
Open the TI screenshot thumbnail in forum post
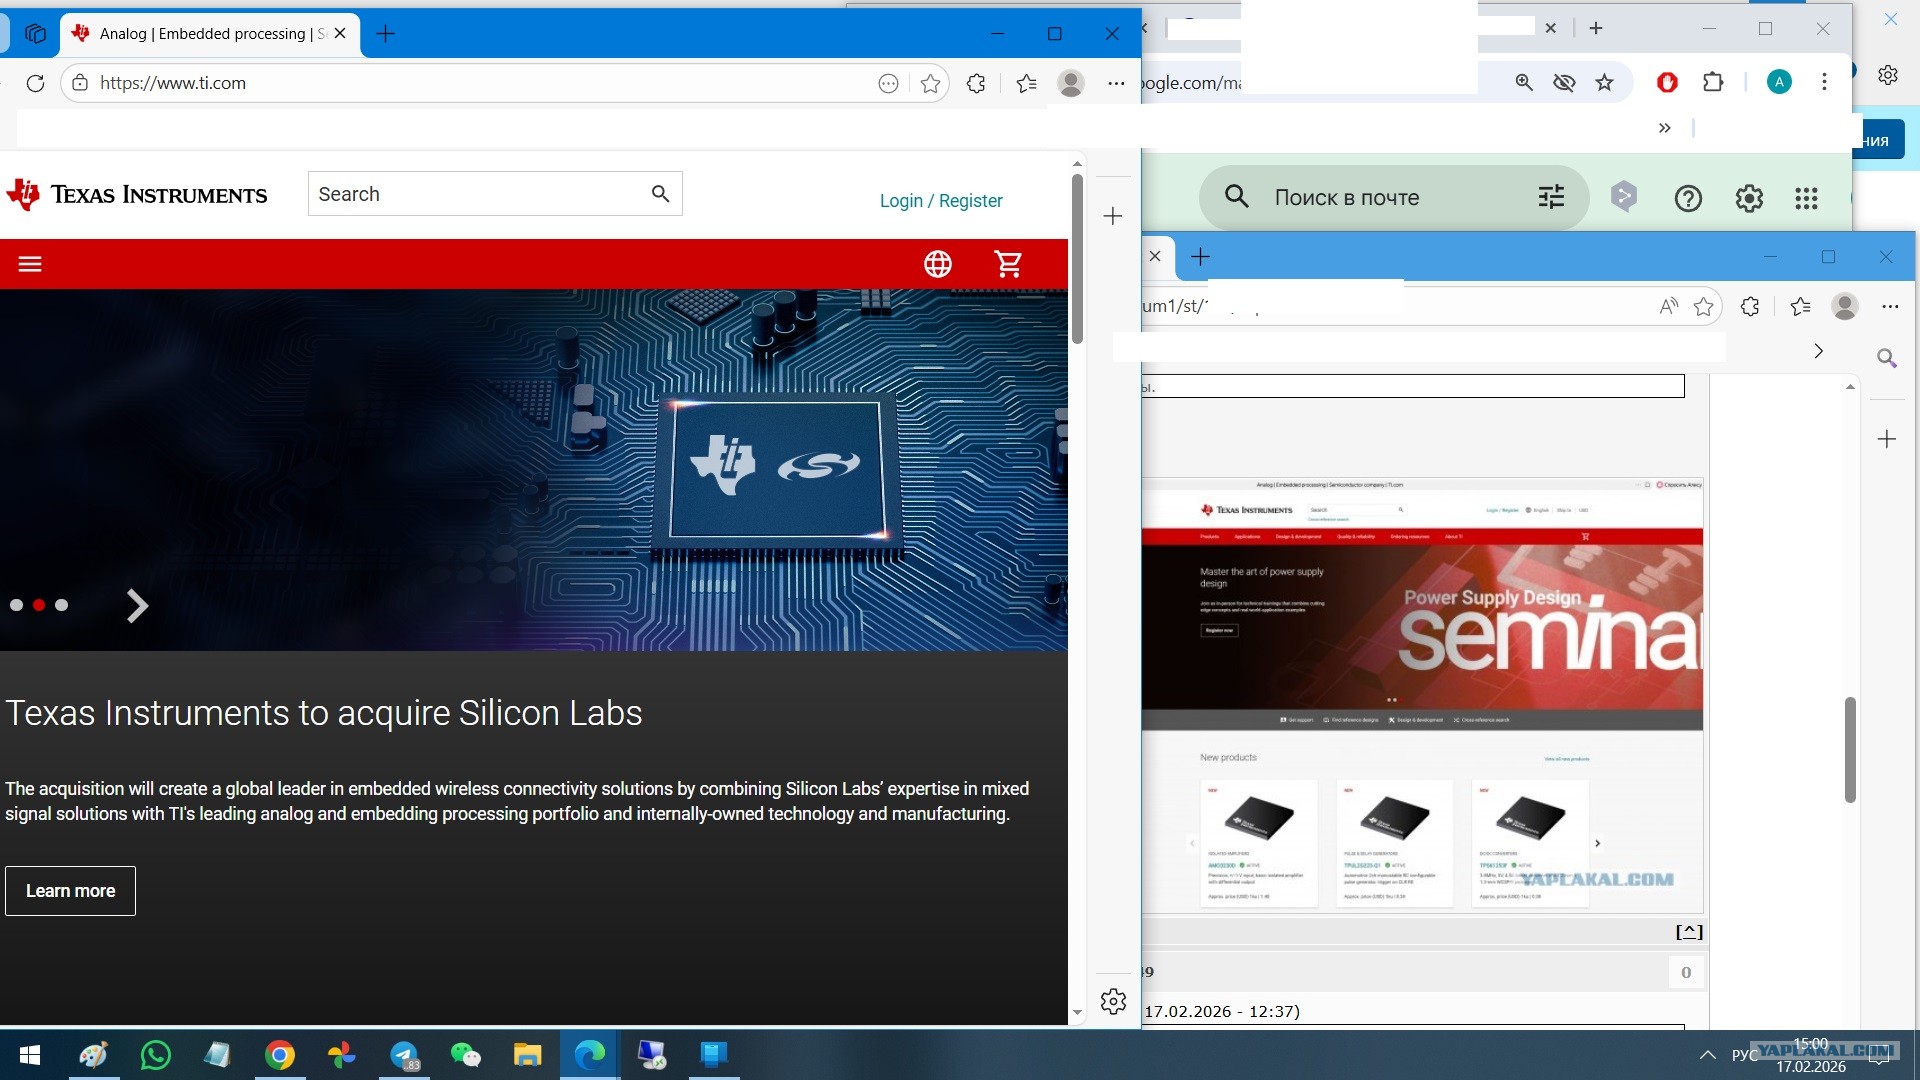1422,695
